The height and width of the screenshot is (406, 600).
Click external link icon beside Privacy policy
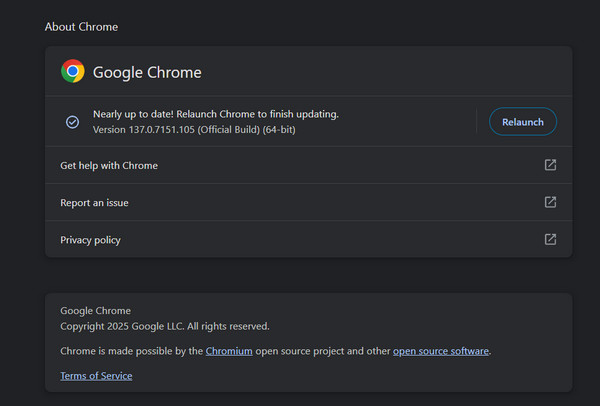pos(550,239)
